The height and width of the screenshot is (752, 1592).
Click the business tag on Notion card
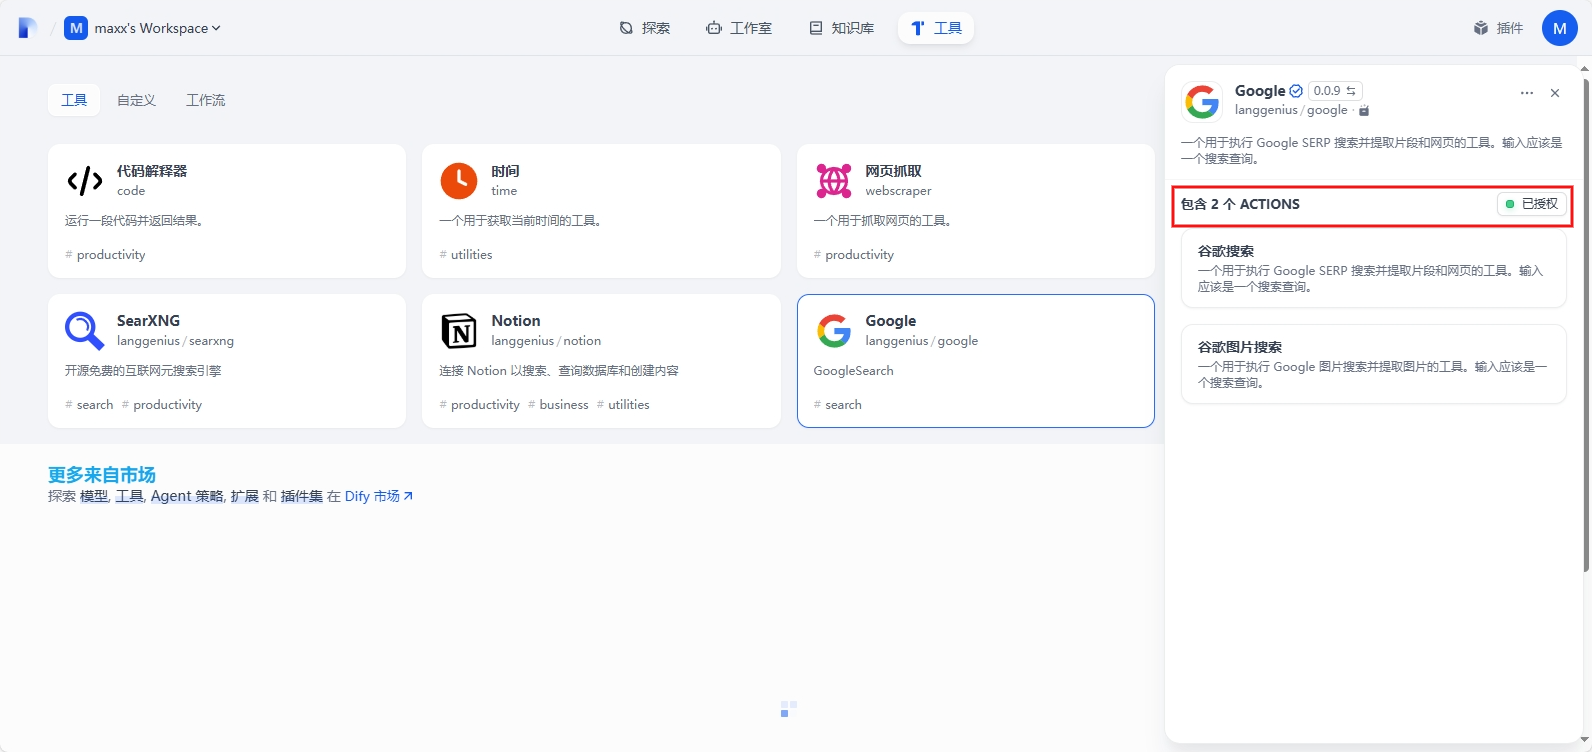pos(558,405)
